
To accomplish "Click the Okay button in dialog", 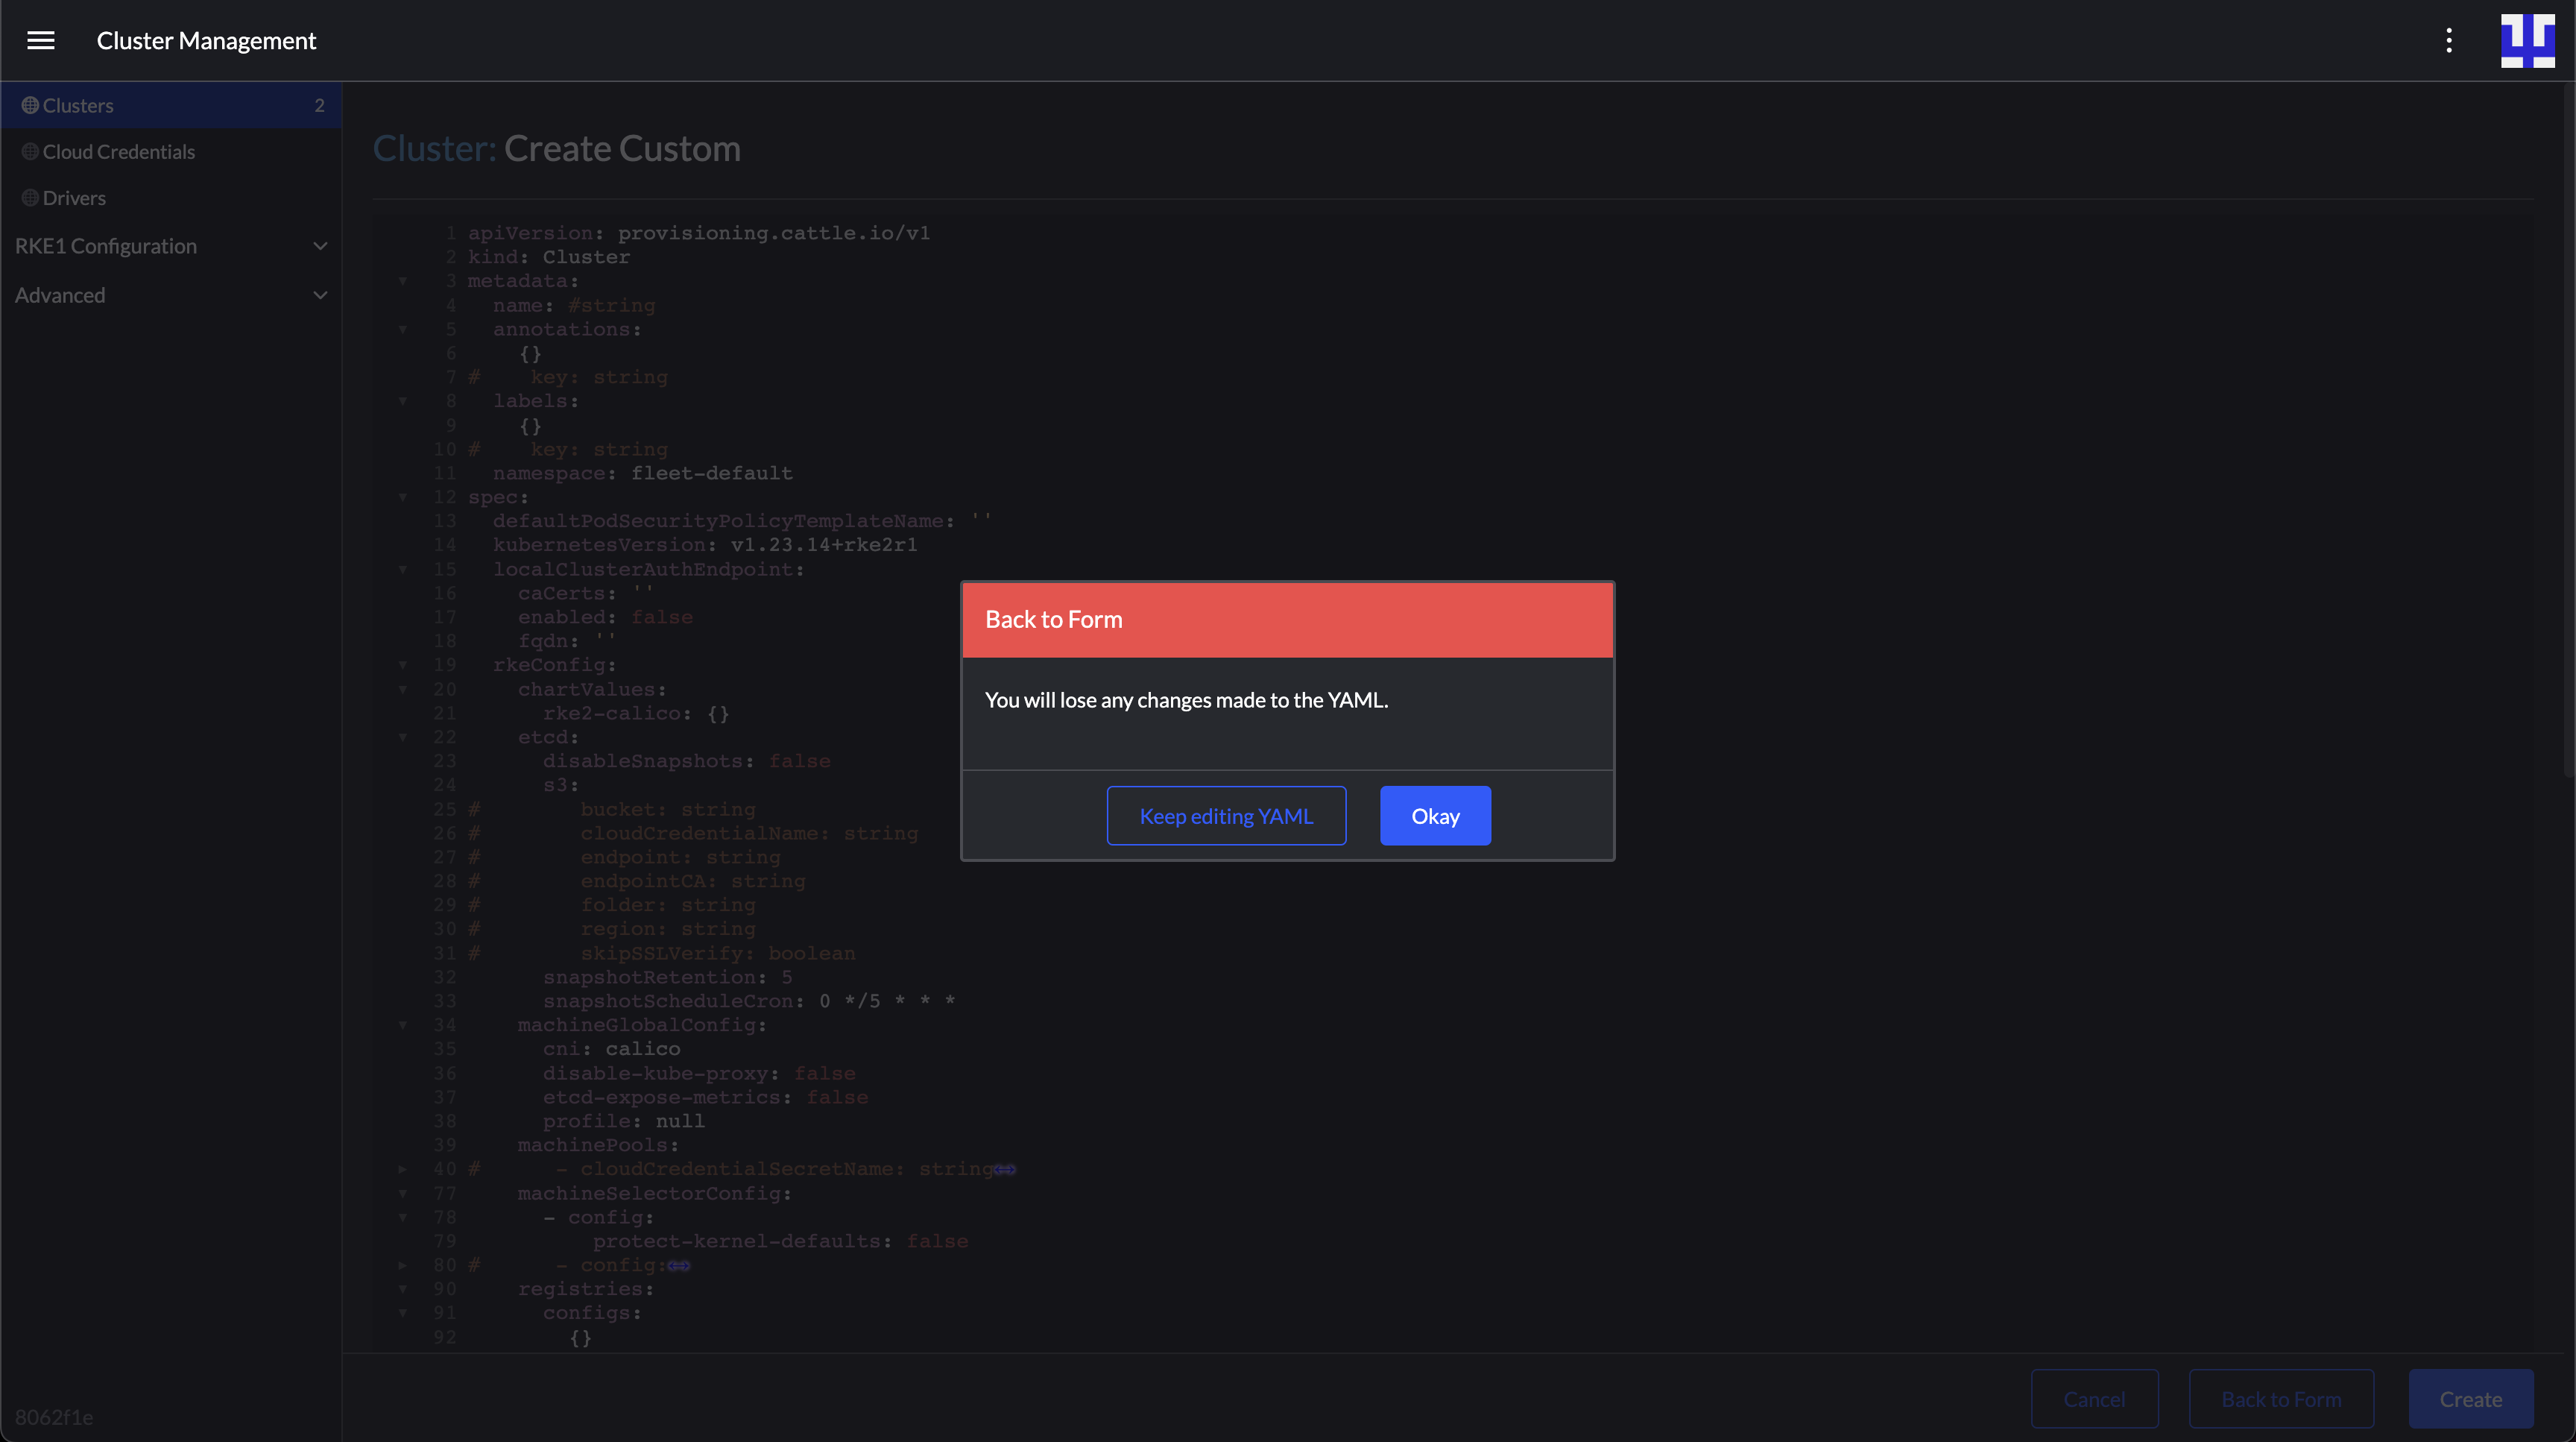I will tap(1434, 815).
